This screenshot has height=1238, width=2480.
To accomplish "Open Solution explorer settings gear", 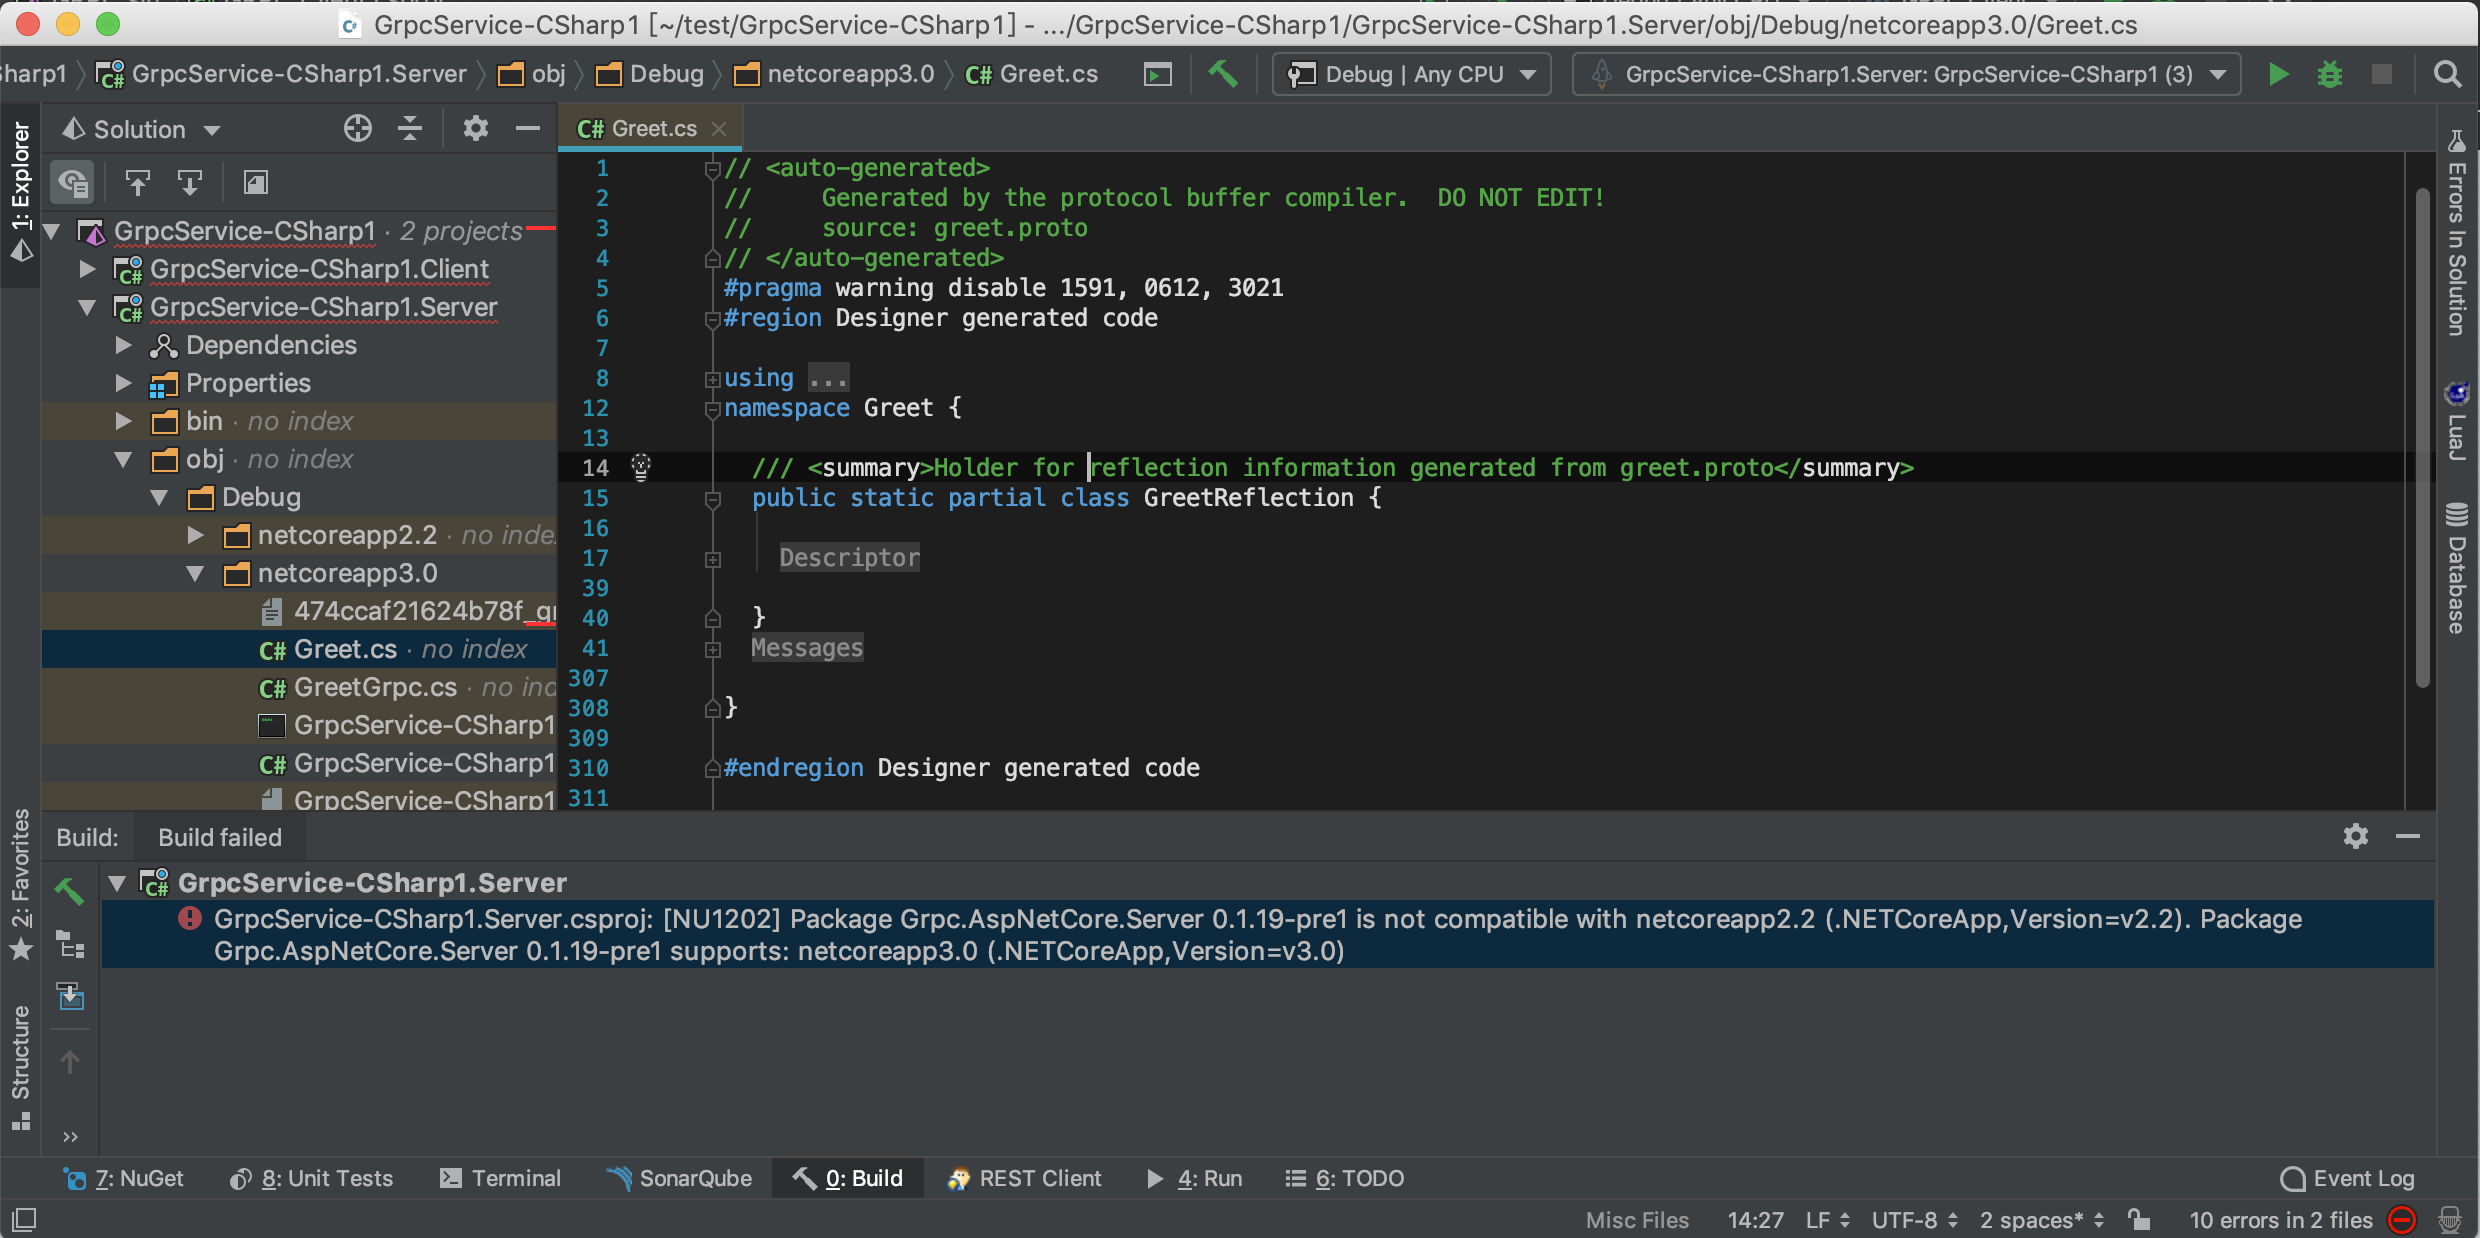I will tap(476, 129).
